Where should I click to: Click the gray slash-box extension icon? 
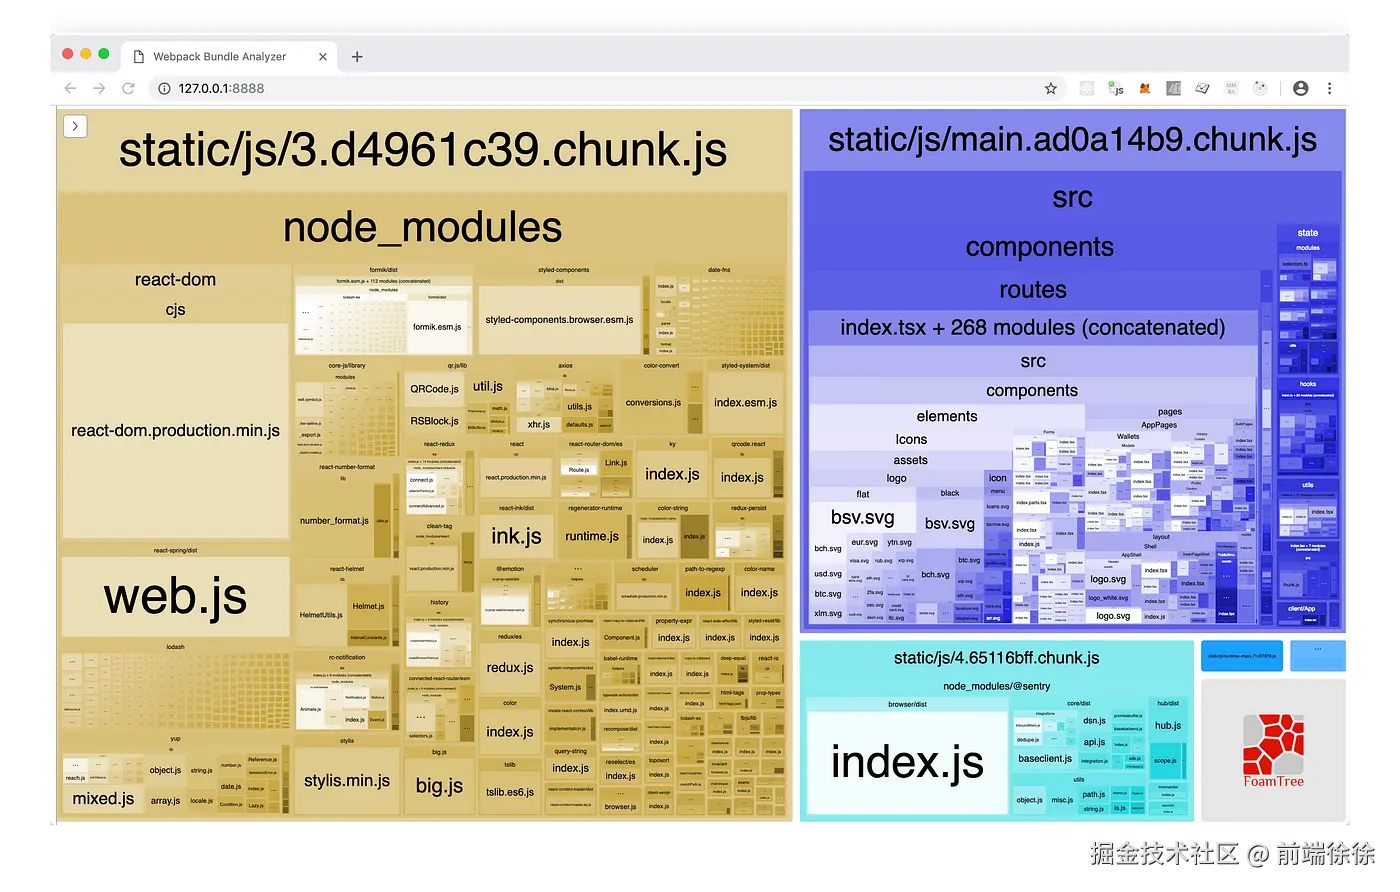1174,88
